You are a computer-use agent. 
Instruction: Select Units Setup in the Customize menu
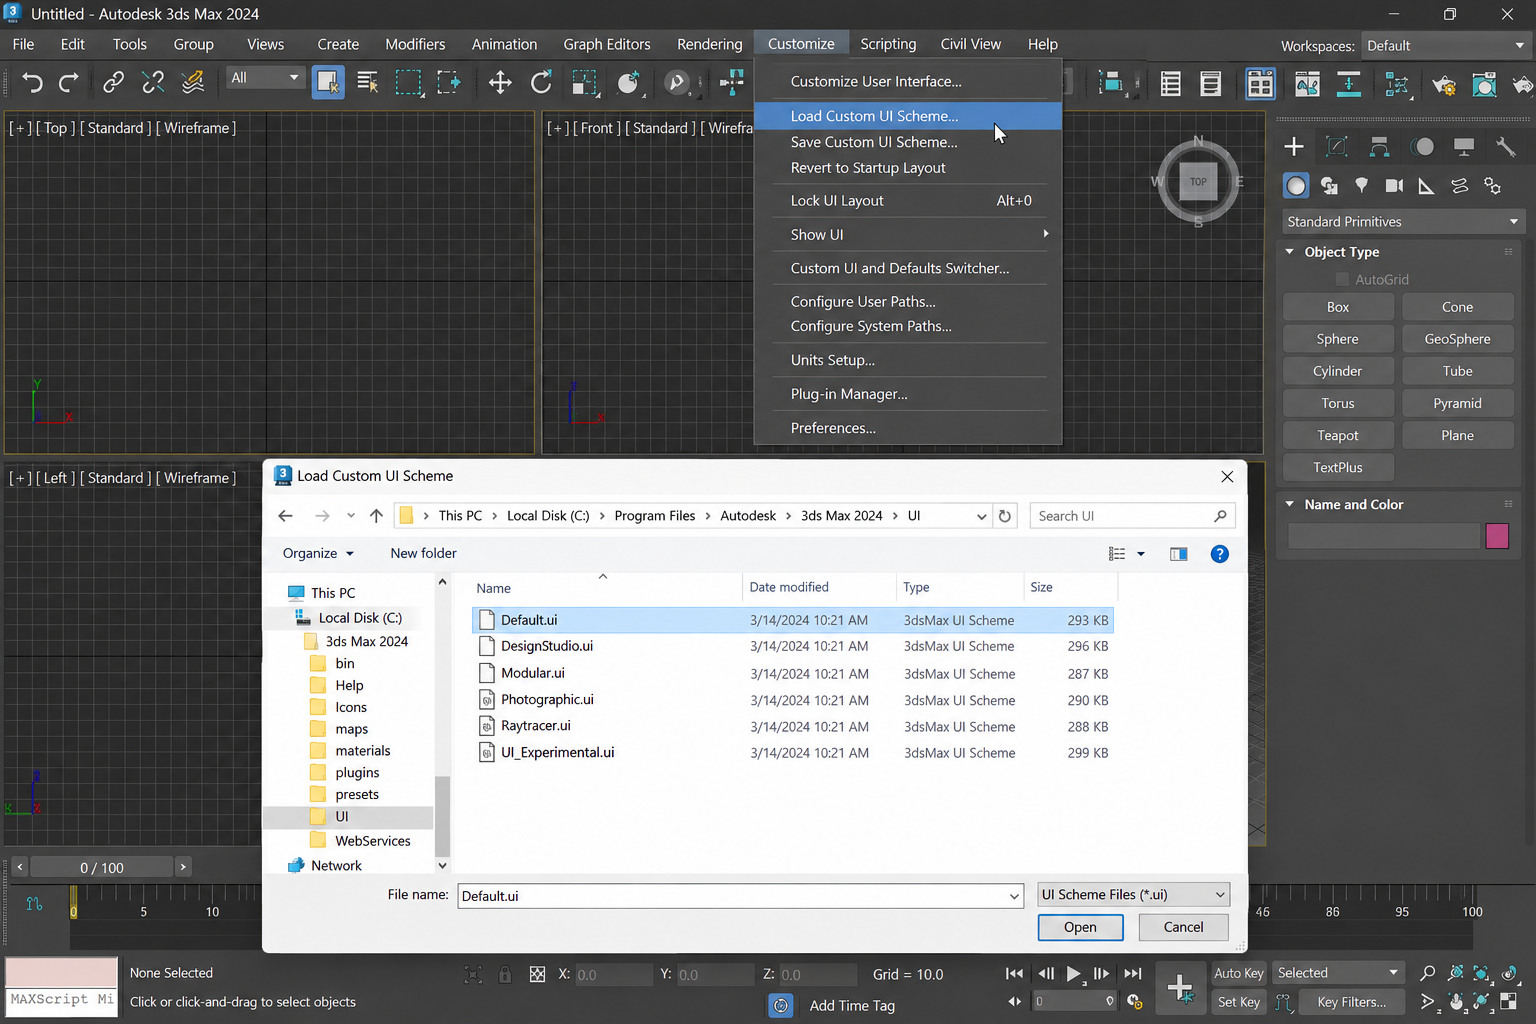832,360
